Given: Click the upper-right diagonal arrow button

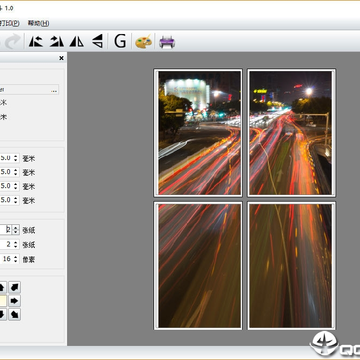Looking at the screenshot, I should pos(14,287).
